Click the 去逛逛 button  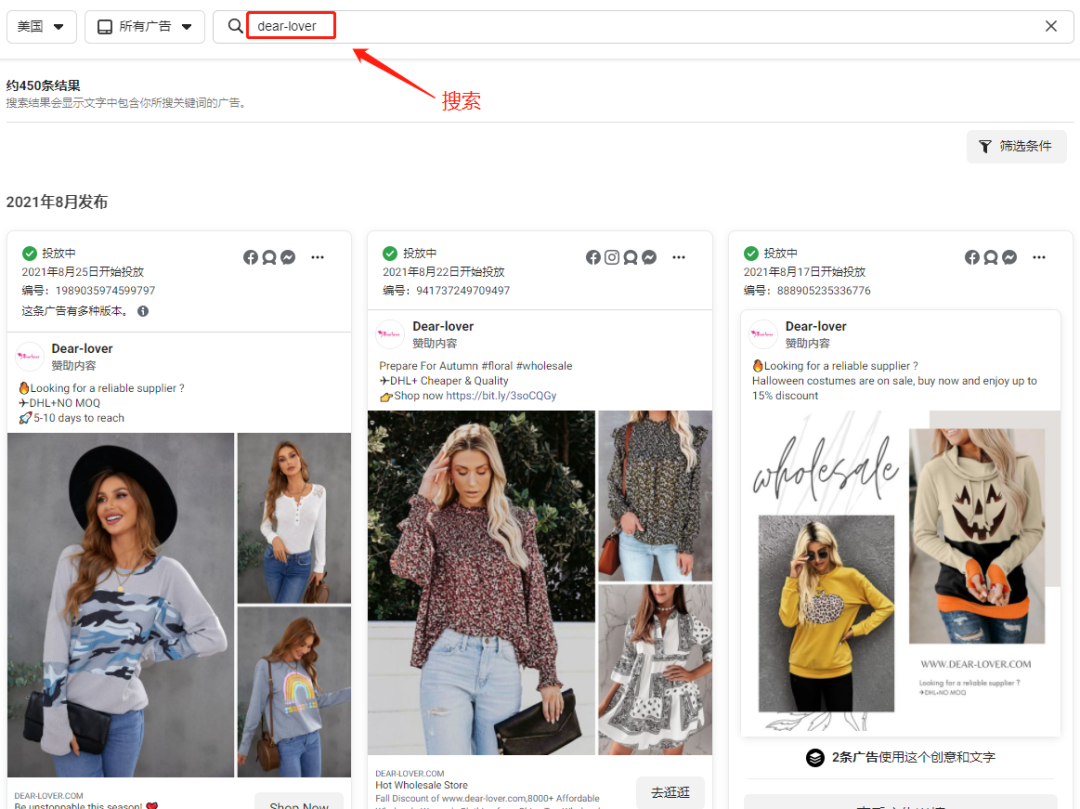tap(670, 792)
